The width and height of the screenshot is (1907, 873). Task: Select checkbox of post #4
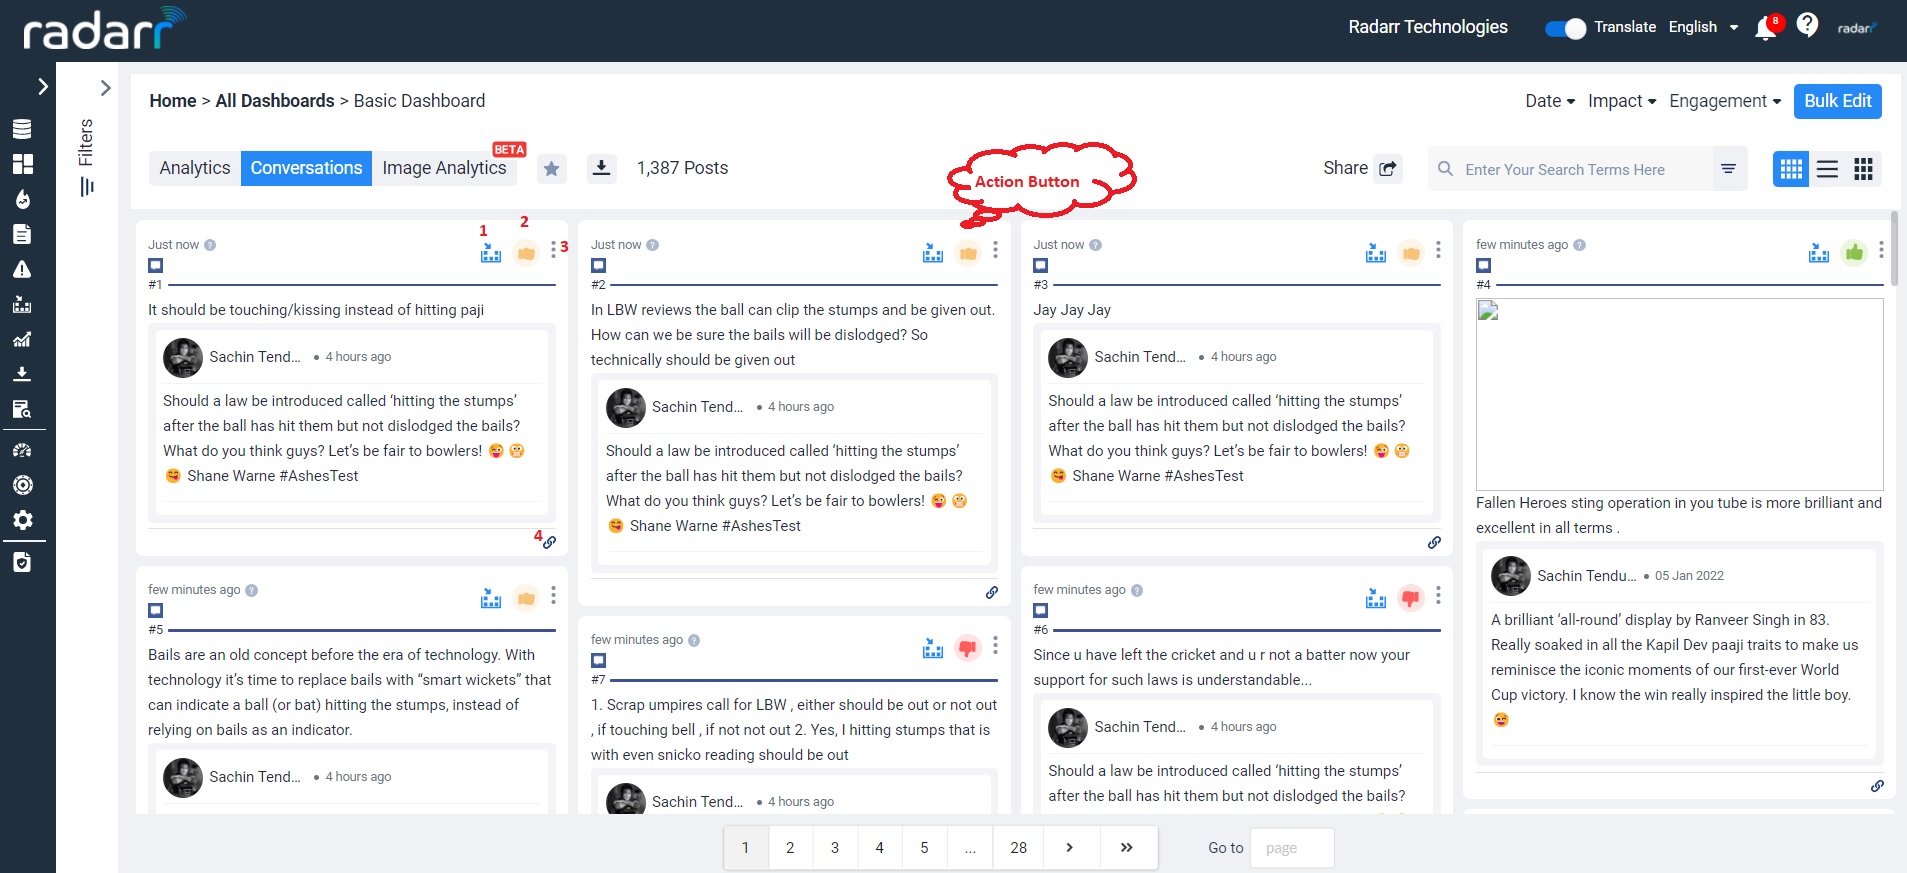pos(1483,265)
